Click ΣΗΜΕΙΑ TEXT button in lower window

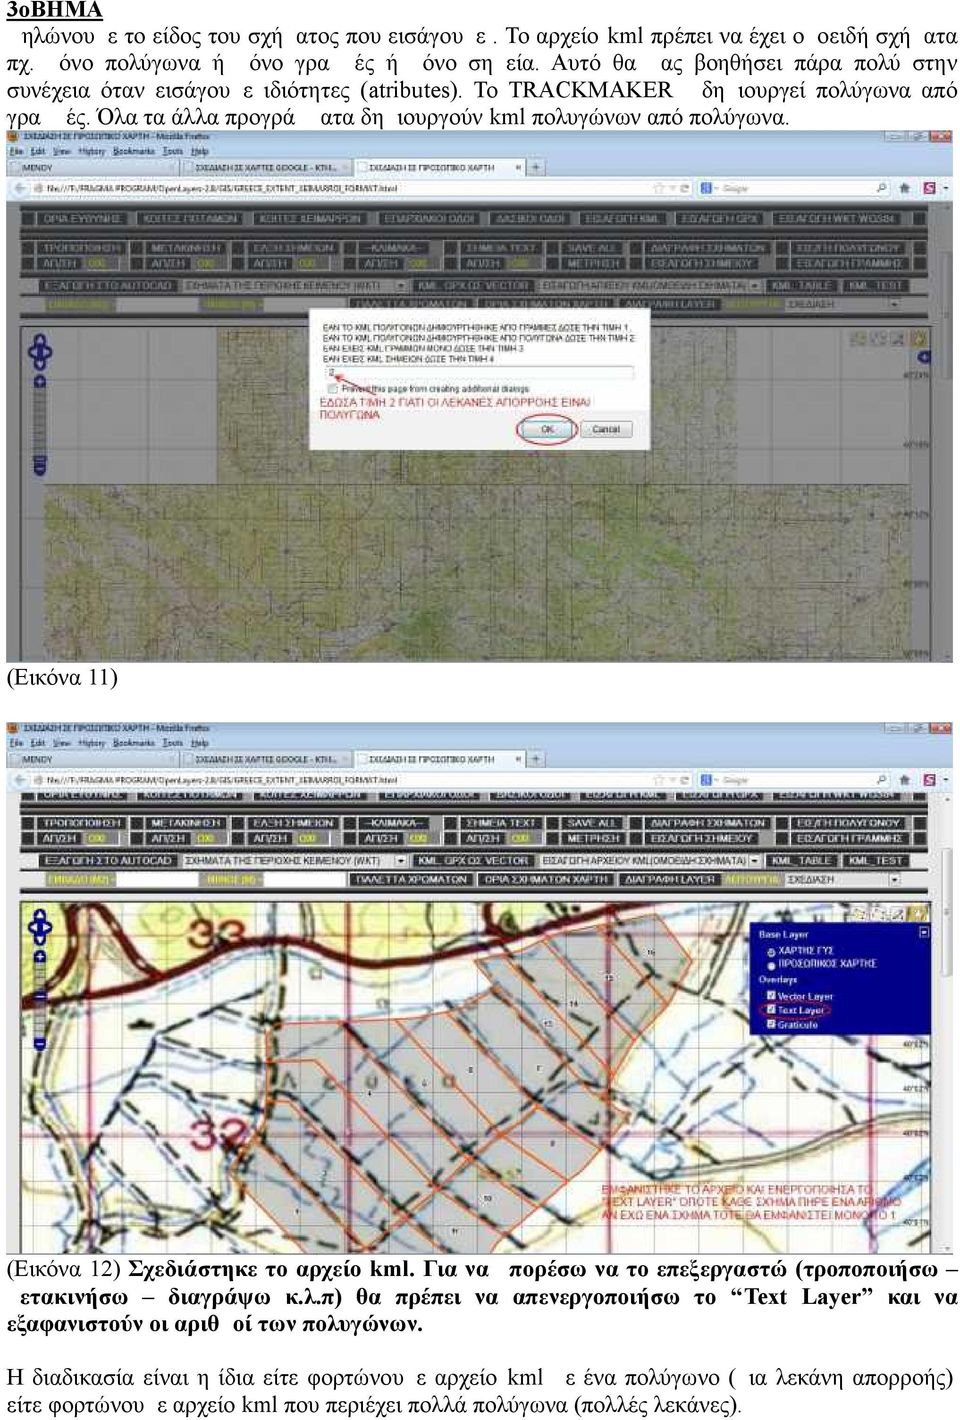pyautogui.click(x=500, y=823)
